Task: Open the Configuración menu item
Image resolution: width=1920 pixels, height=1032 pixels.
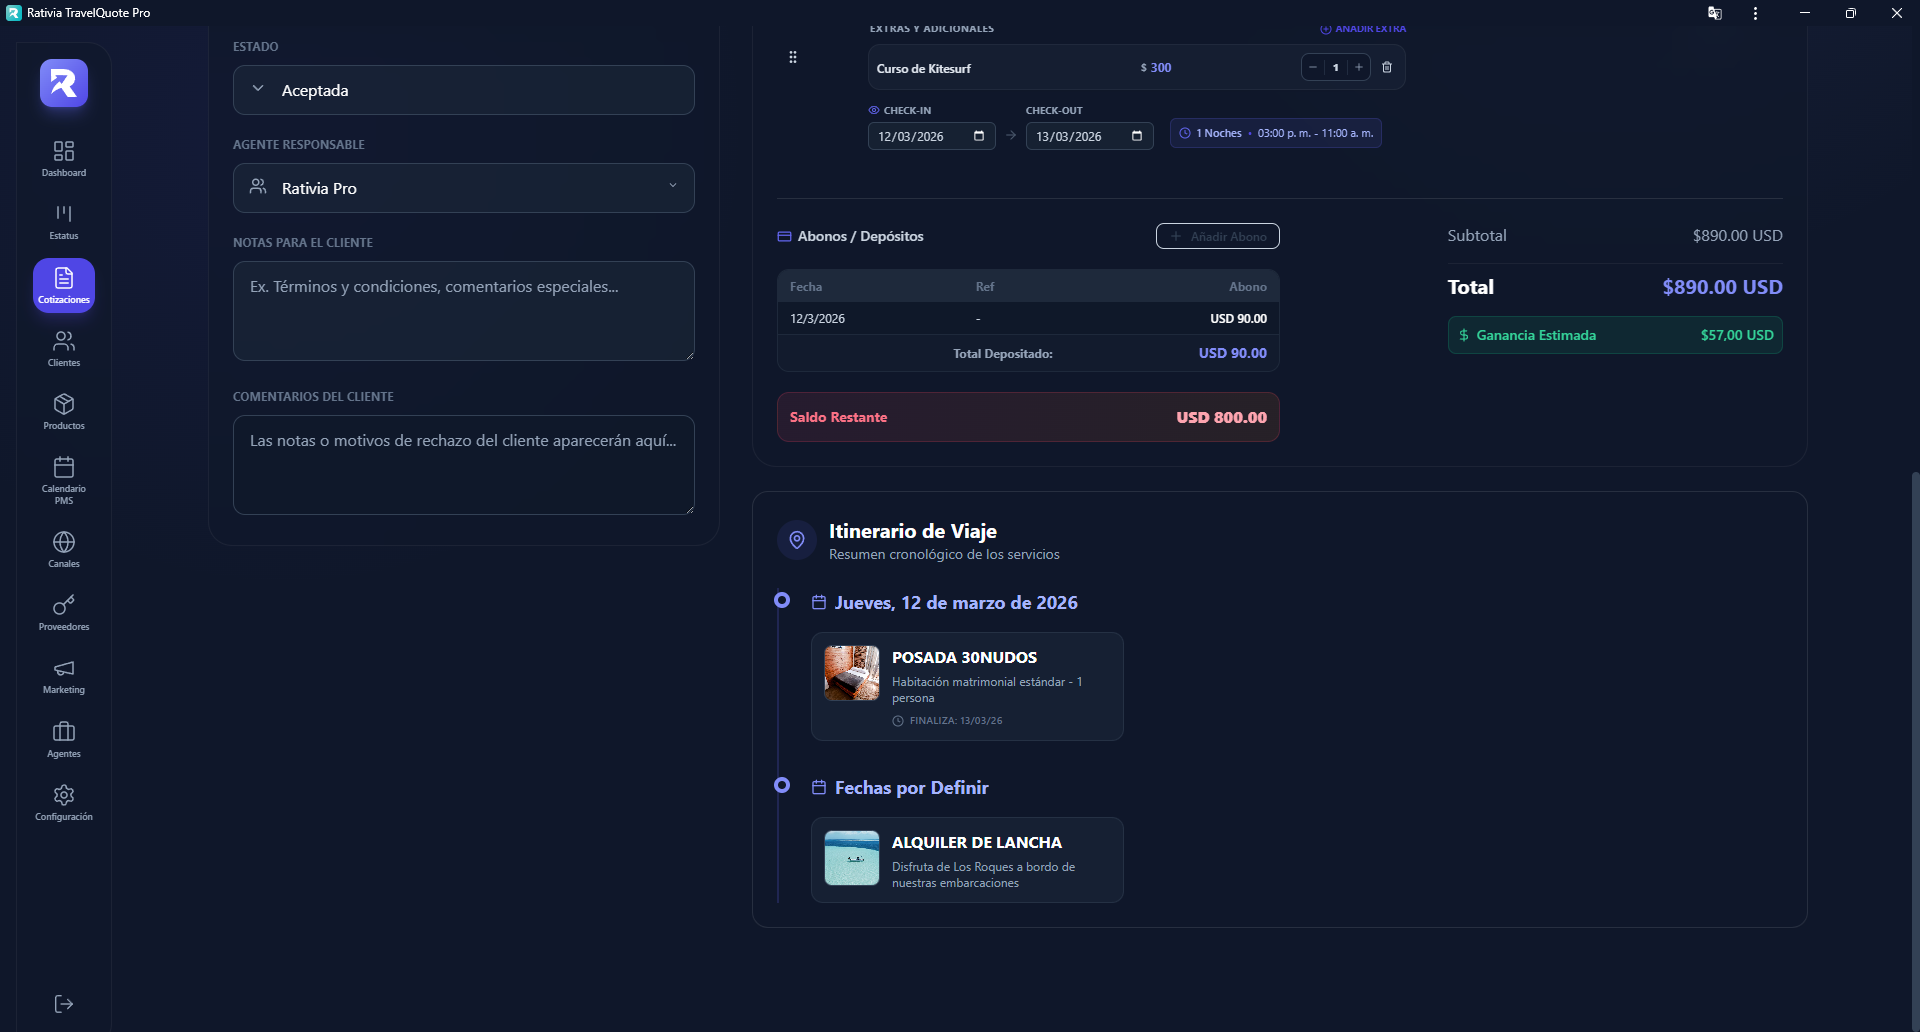Action: tap(64, 802)
